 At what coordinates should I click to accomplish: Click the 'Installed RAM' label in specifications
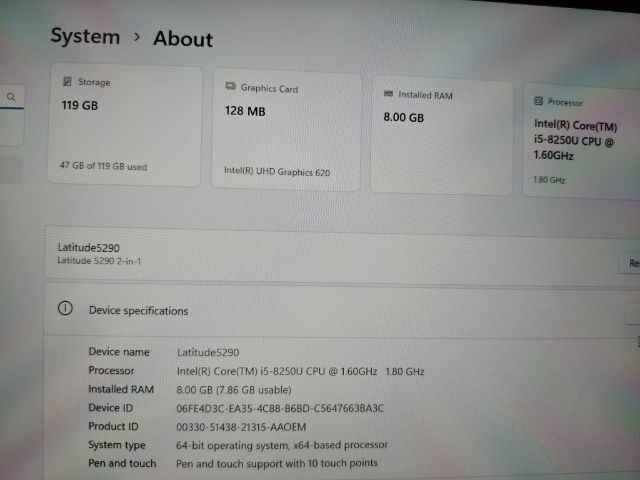(121, 389)
